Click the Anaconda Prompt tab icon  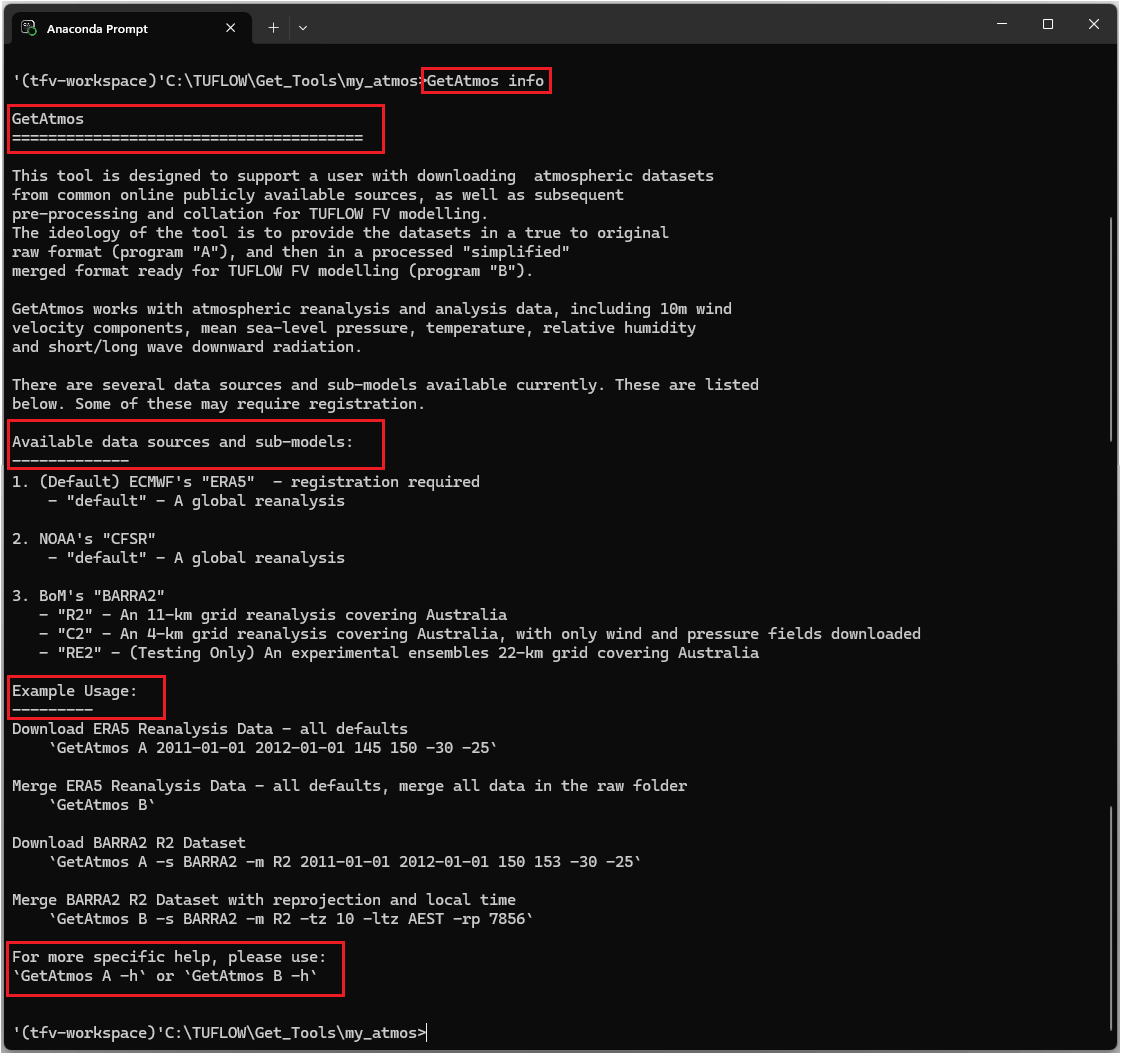click(x=30, y=29)
